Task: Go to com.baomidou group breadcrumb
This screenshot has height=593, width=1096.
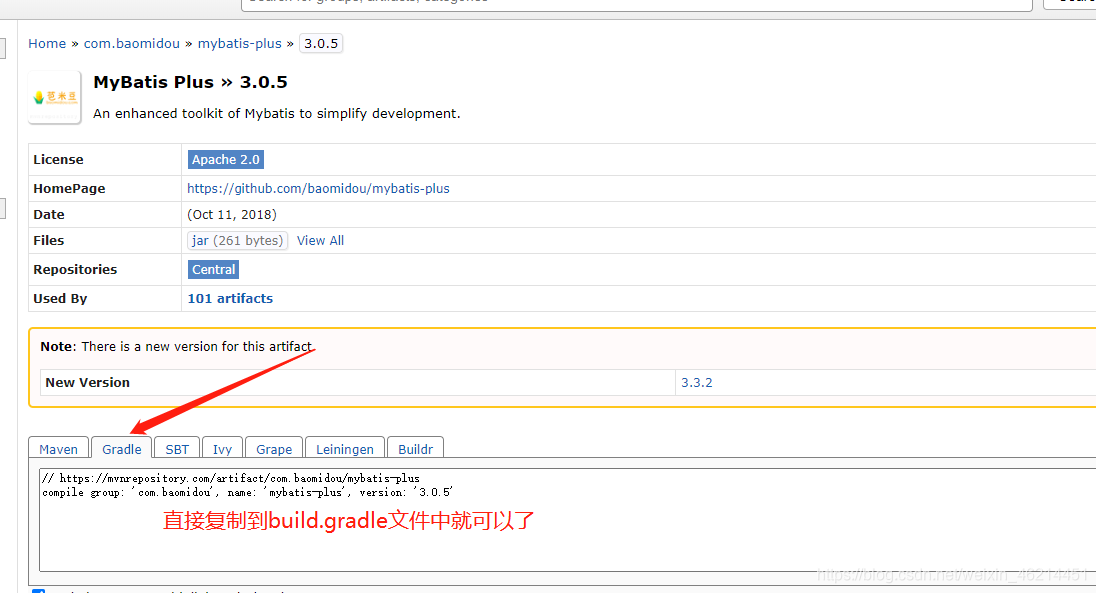Action: click(131, 43)
